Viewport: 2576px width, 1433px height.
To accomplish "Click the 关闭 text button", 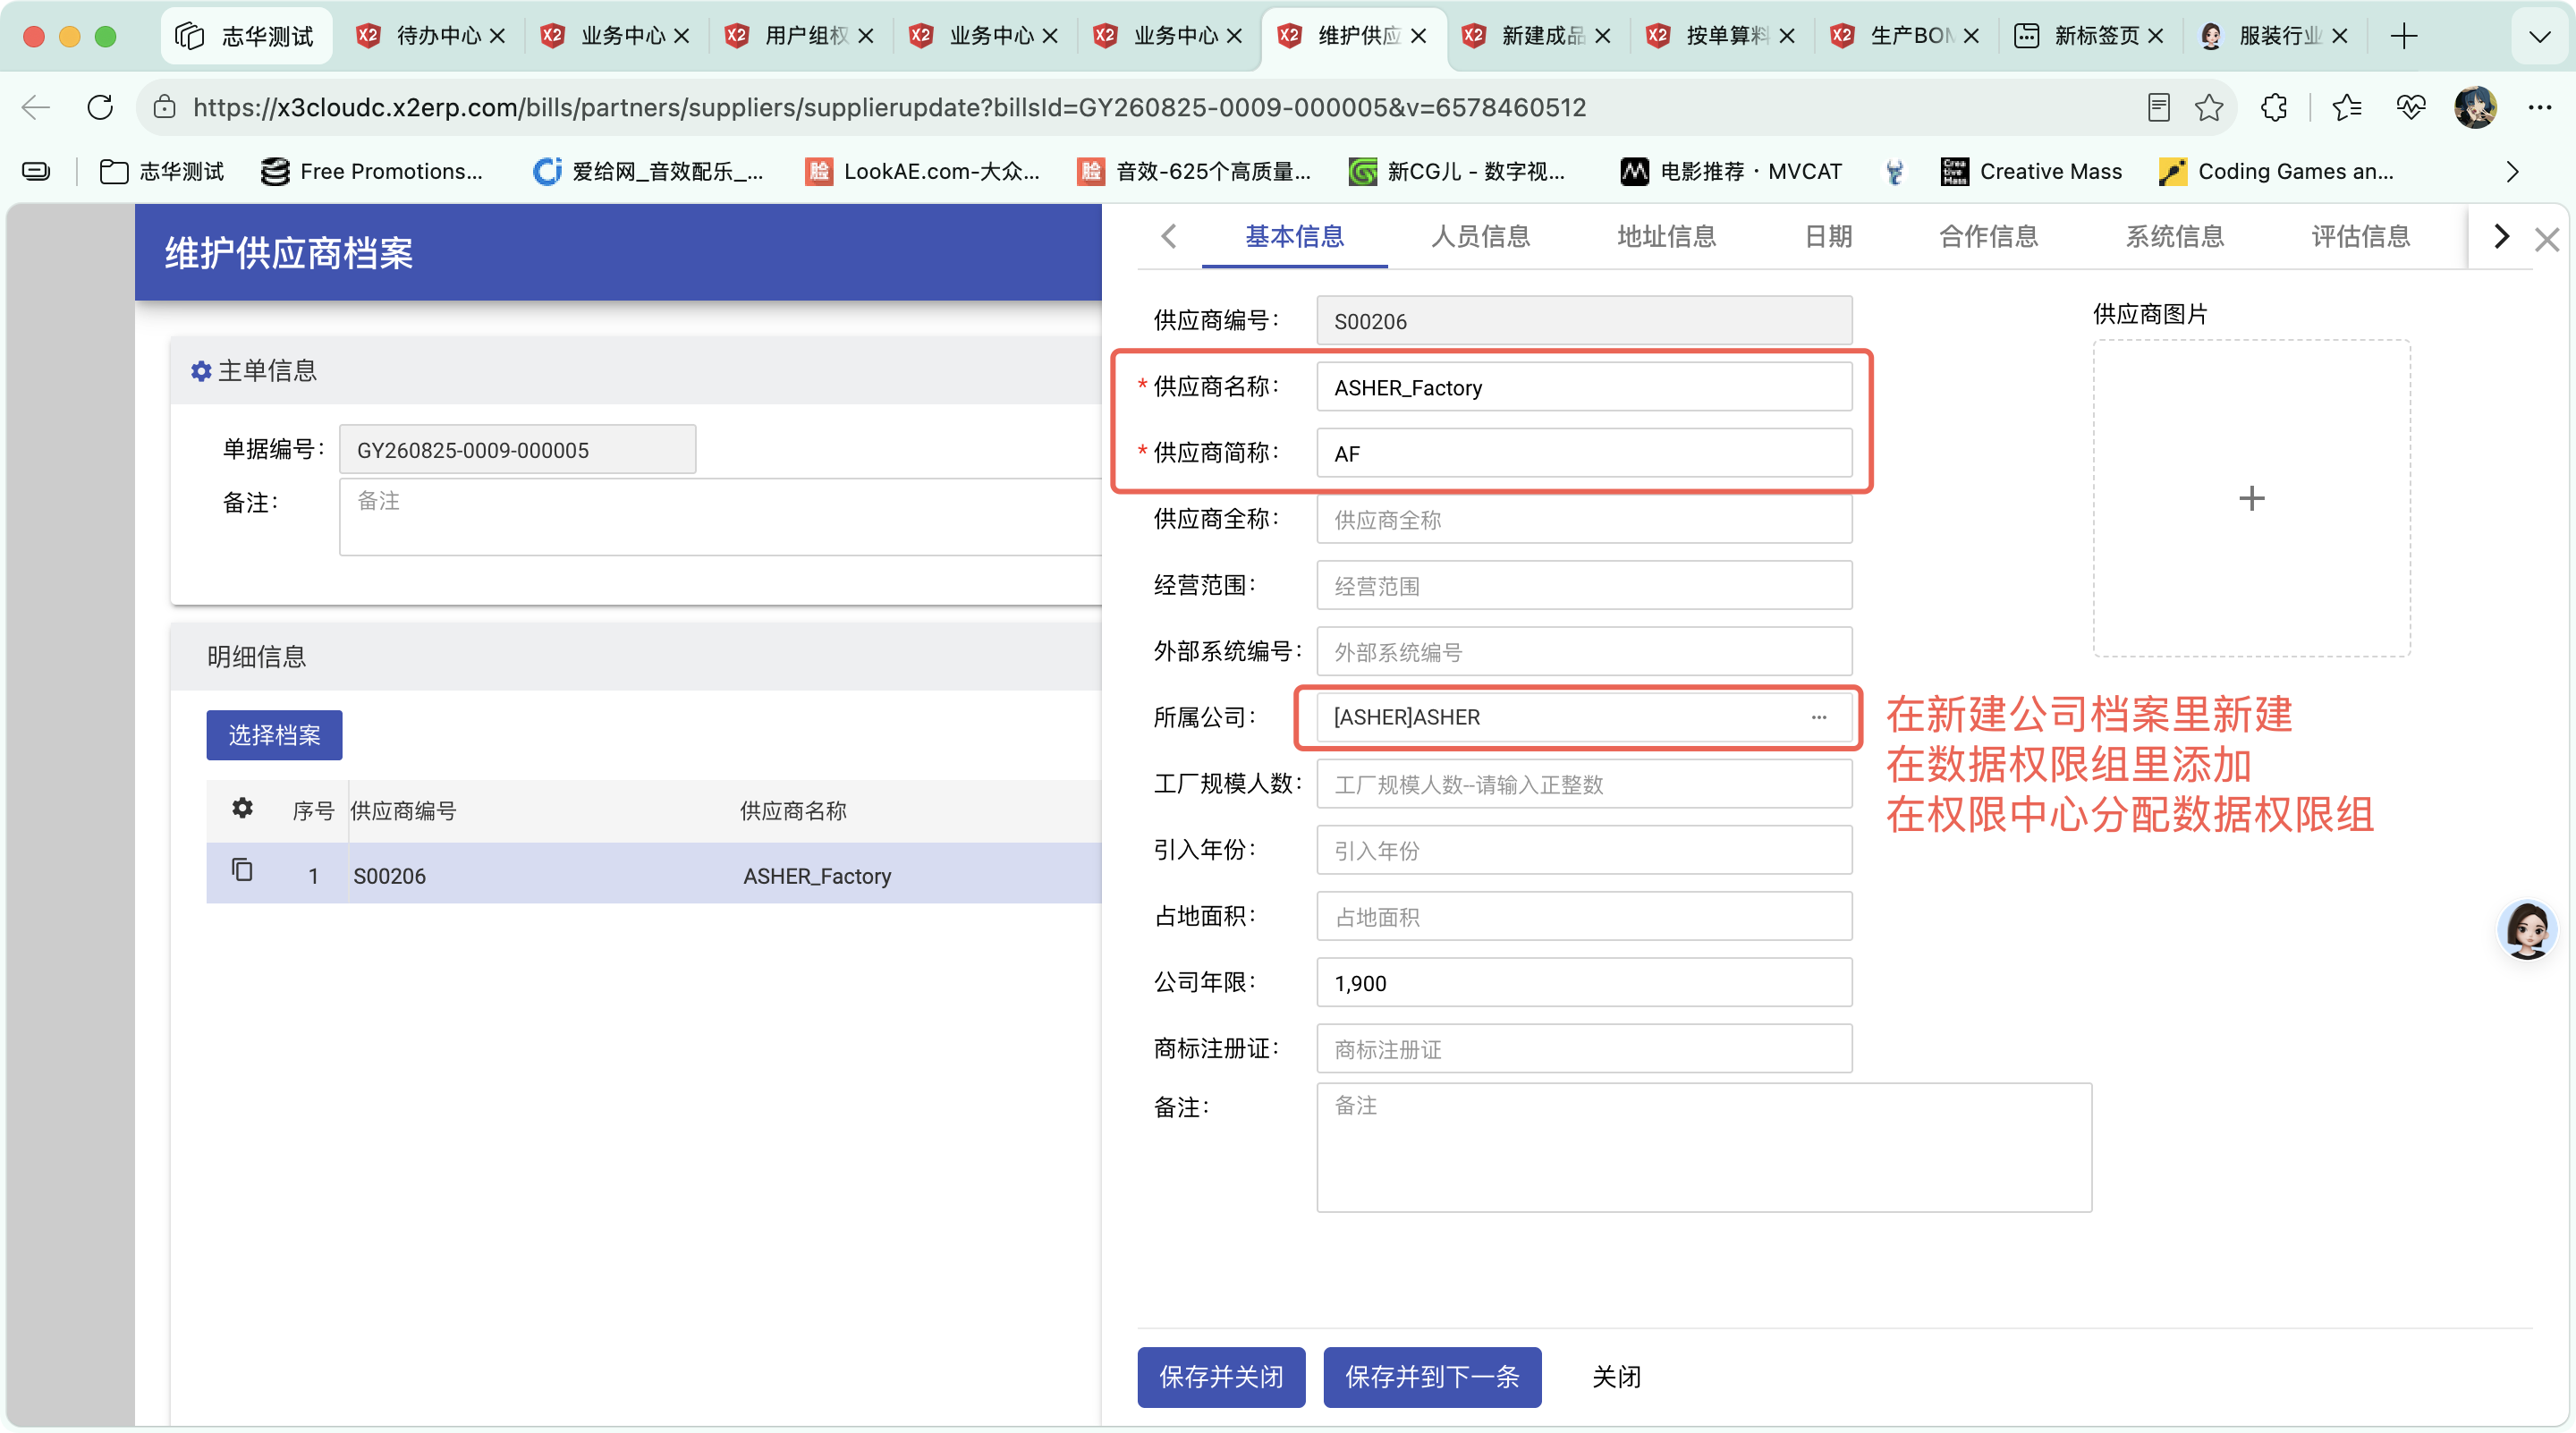I will coord(1615,1376).
